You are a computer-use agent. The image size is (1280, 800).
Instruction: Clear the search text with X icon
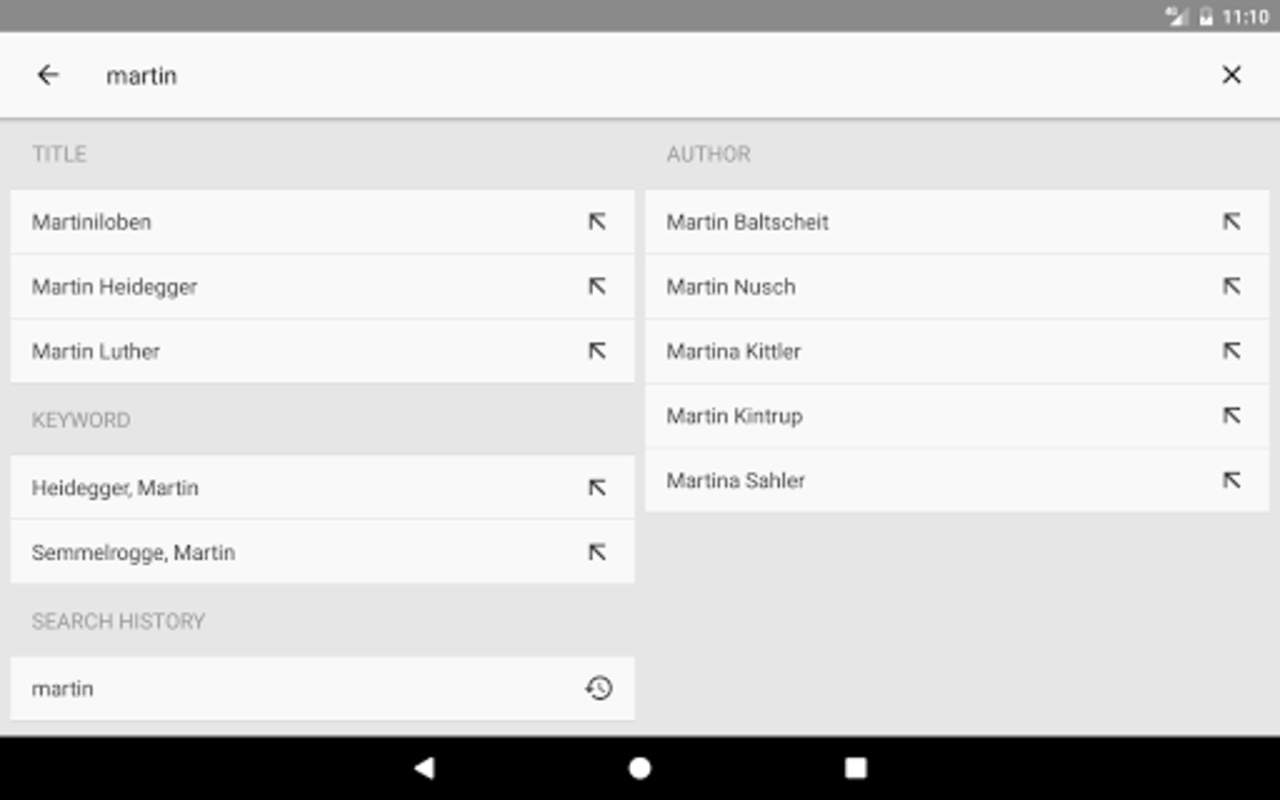[1231, 75]
